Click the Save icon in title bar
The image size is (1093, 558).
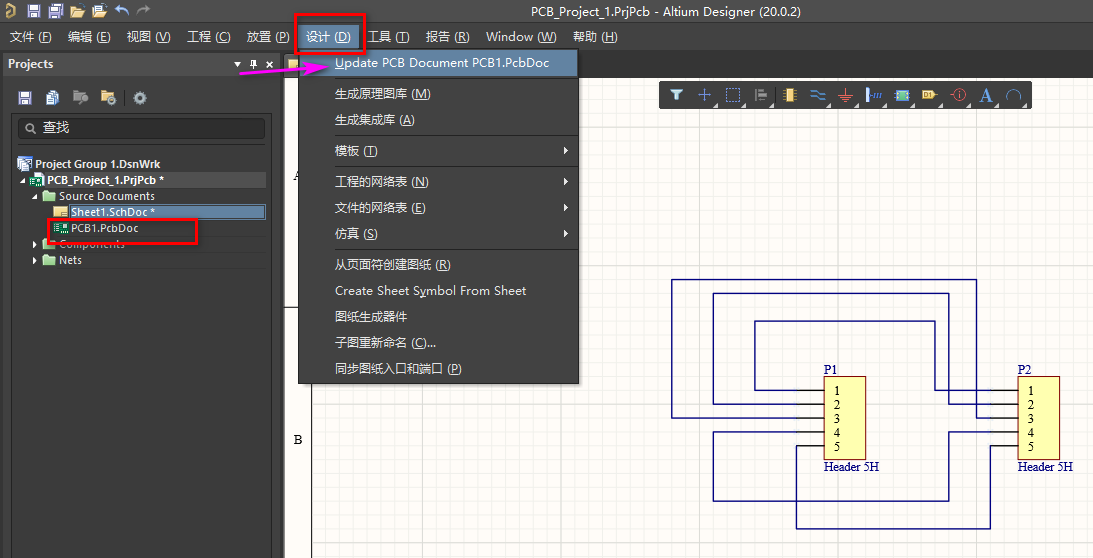point(33,10)
